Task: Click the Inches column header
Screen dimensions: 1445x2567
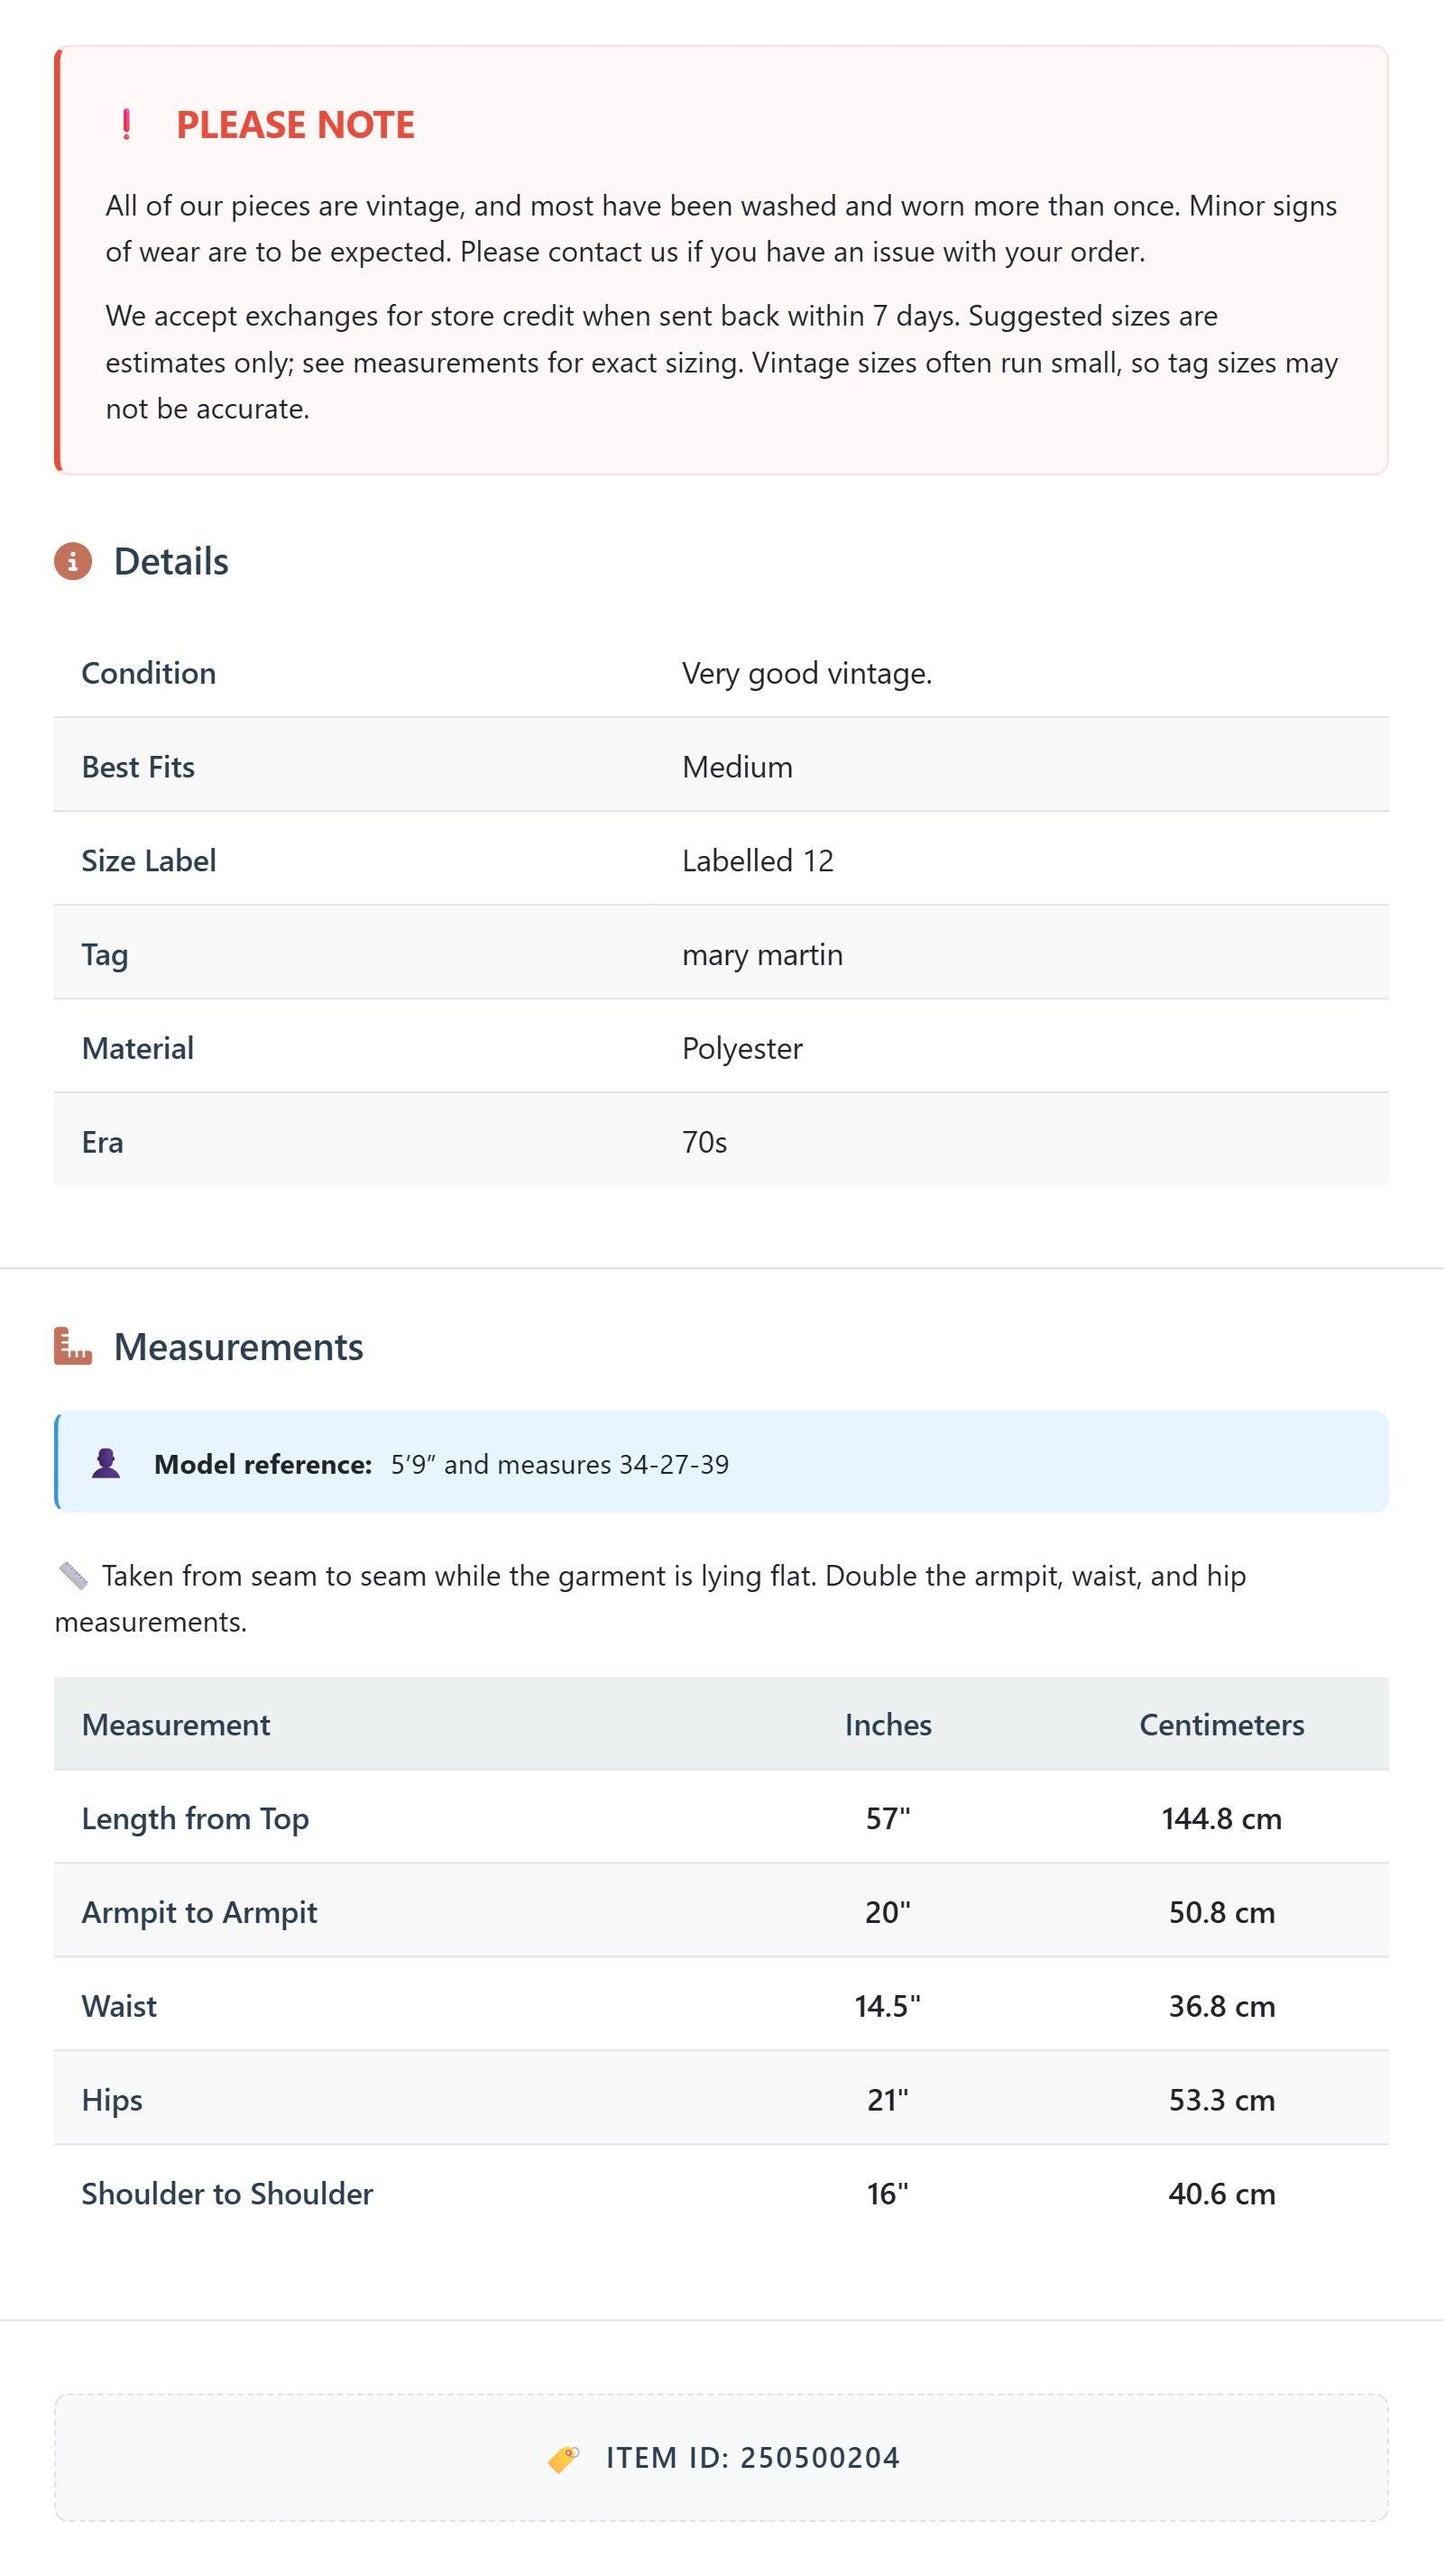Action: 889,1725
